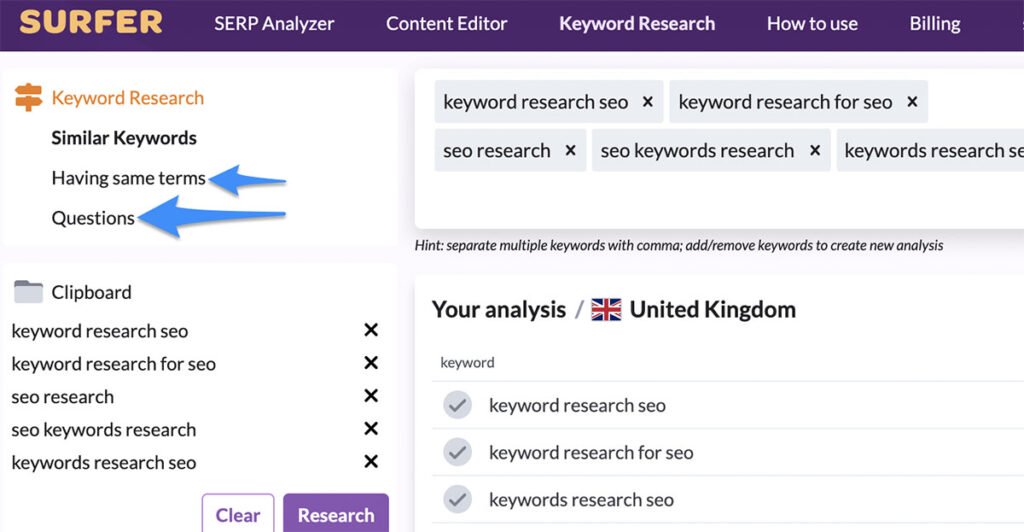The image size is (1024, 532).
Task: Go to the Billing page
Action: (x=935, y=23)
